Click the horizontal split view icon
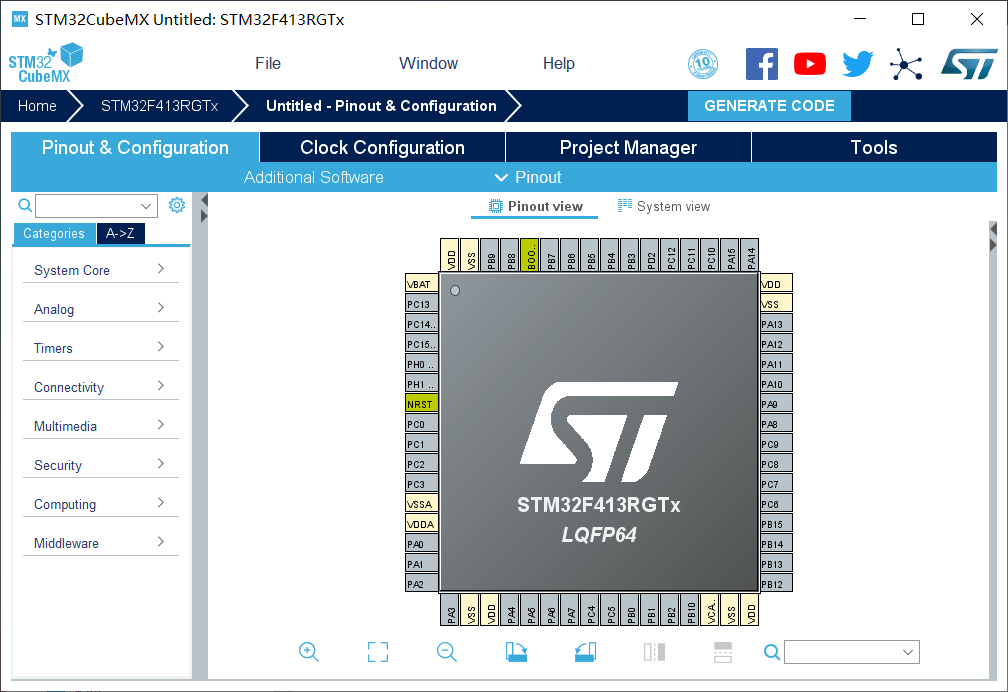1008x692 pixels. (723, 651)
